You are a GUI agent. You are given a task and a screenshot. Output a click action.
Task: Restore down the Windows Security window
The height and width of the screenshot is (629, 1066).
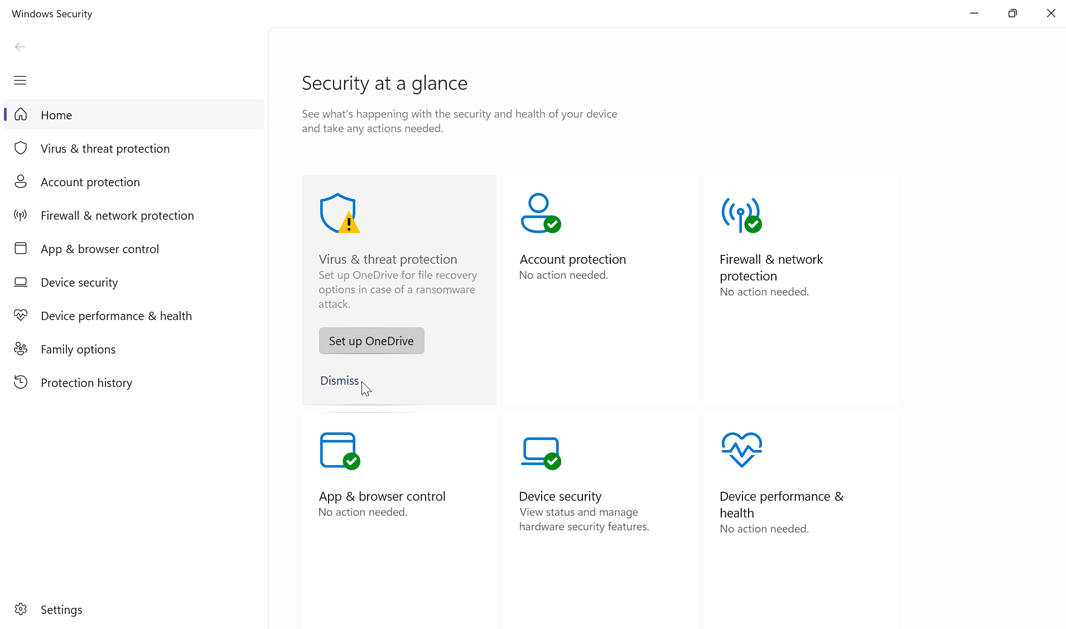tap(1012, 14)
